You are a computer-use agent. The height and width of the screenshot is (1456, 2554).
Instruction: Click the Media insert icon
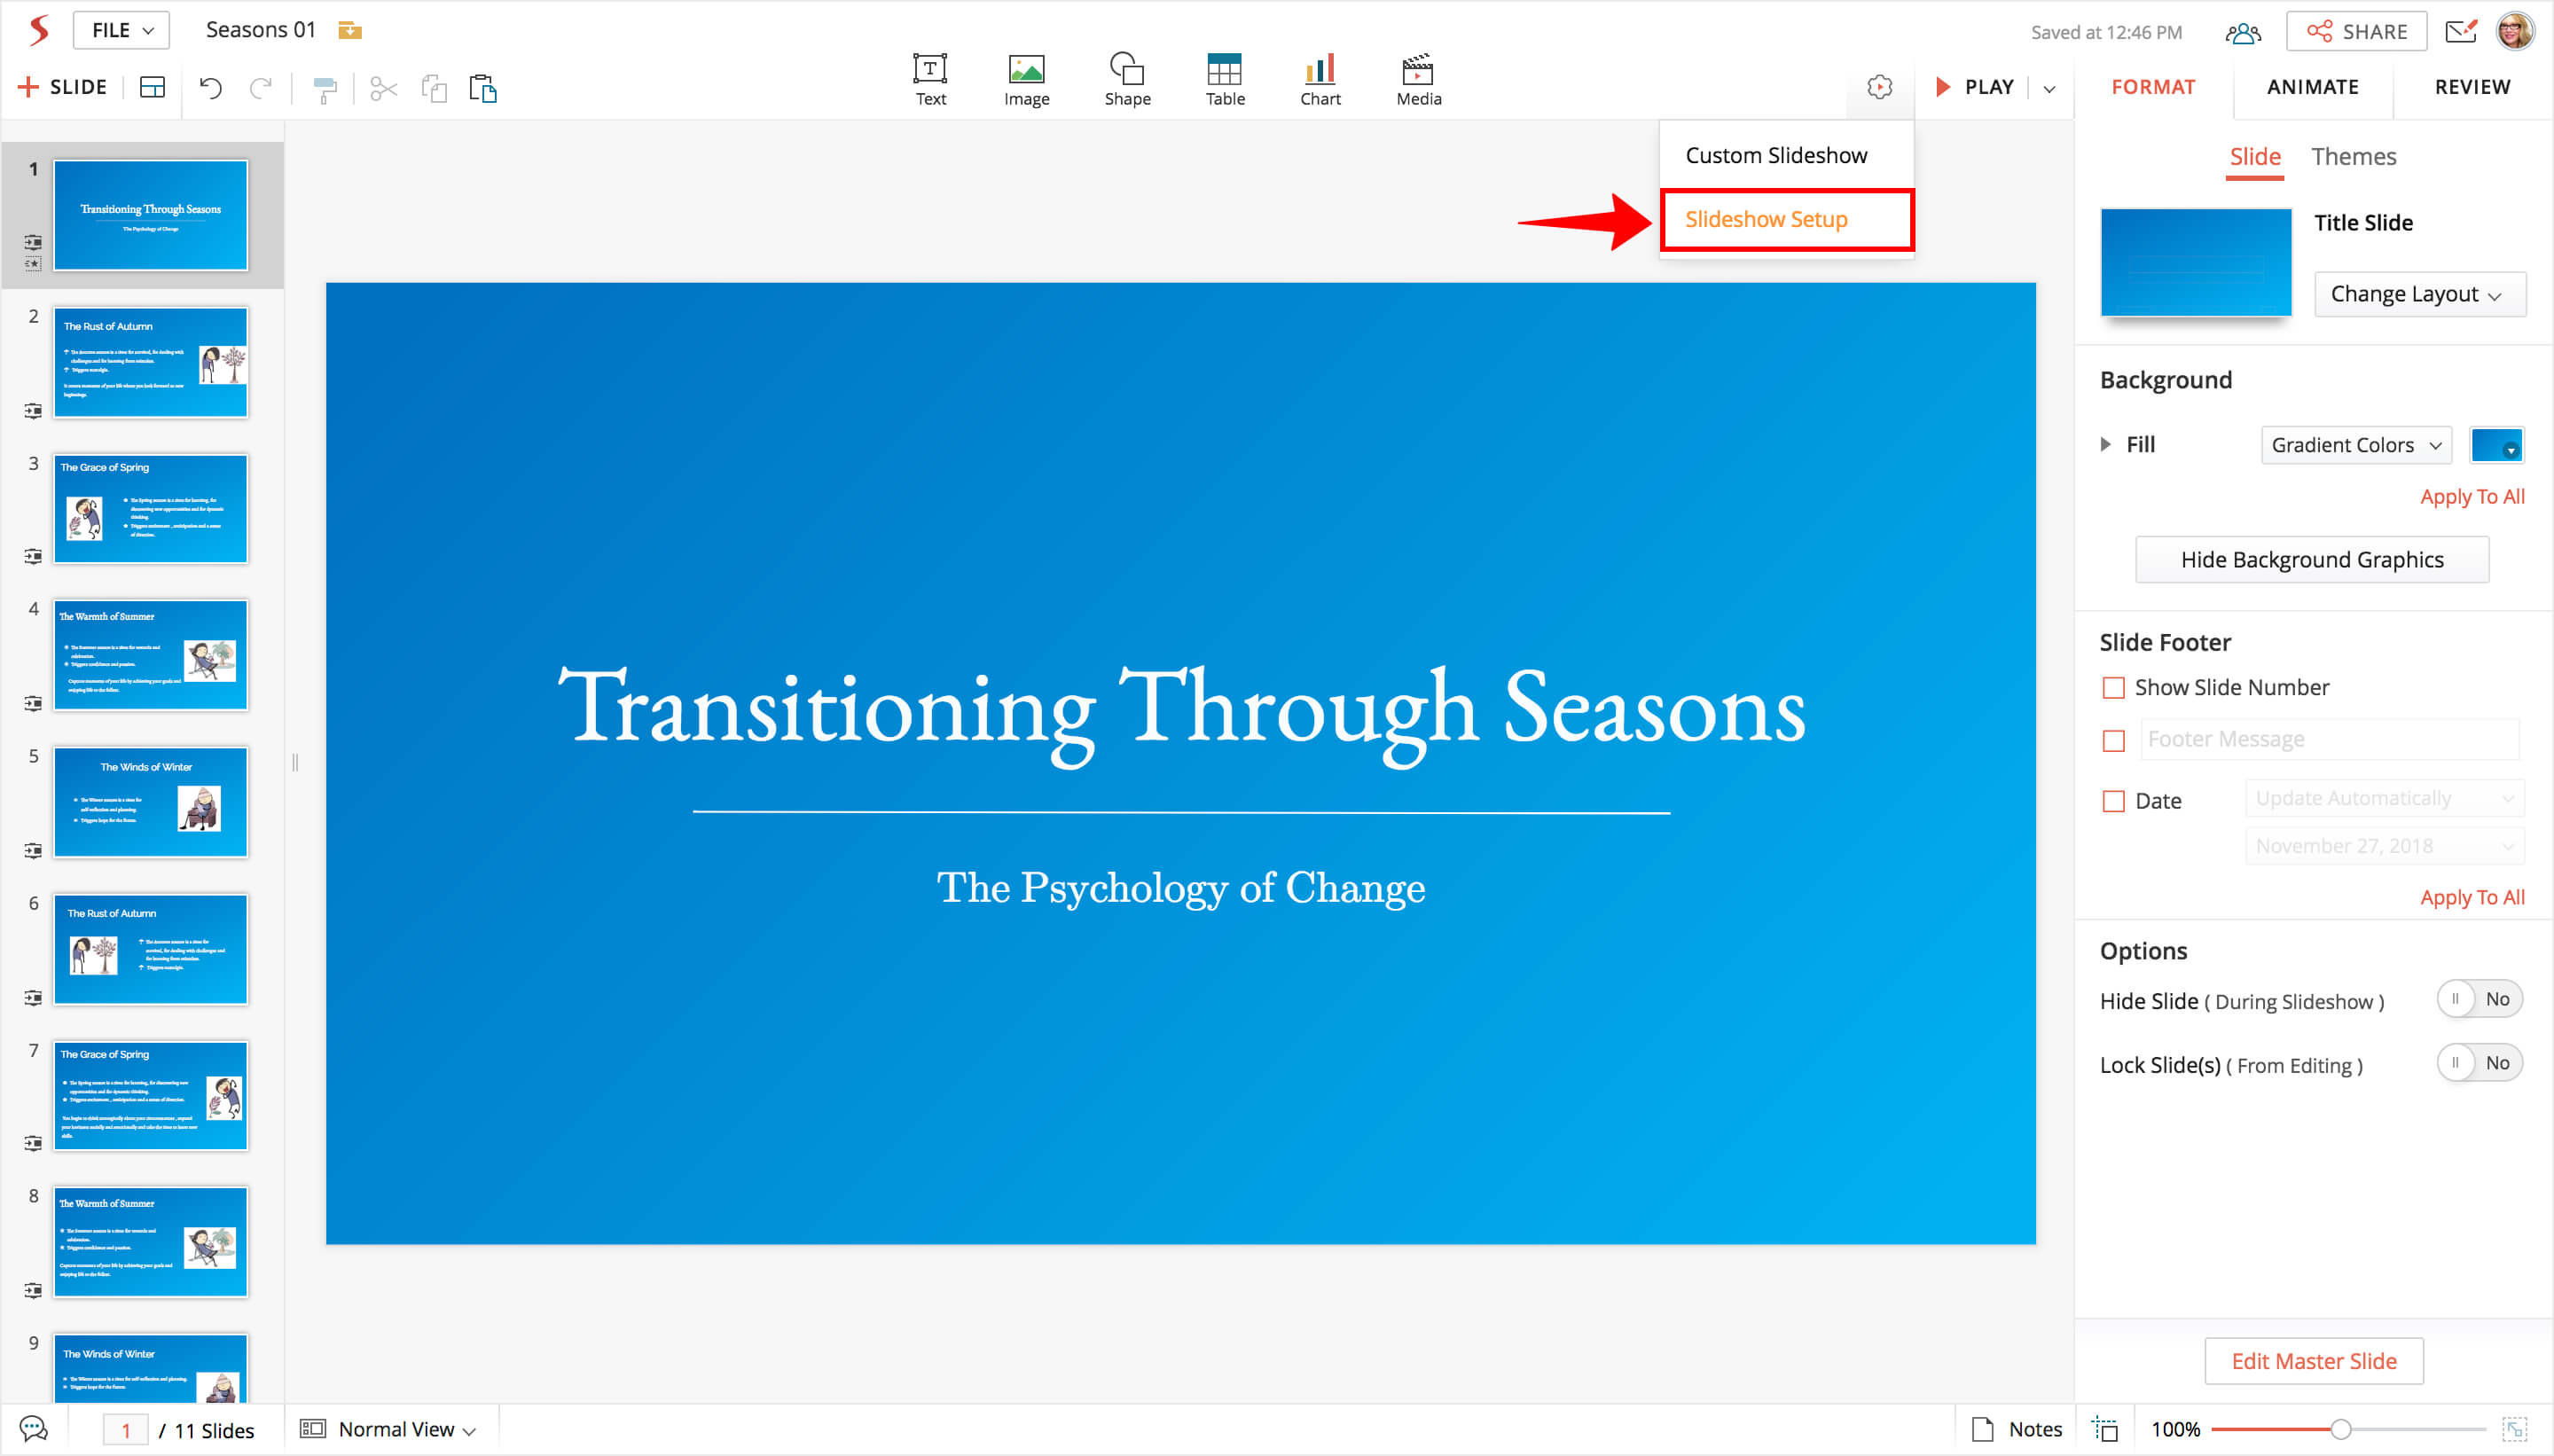(x=1417, y=80)
